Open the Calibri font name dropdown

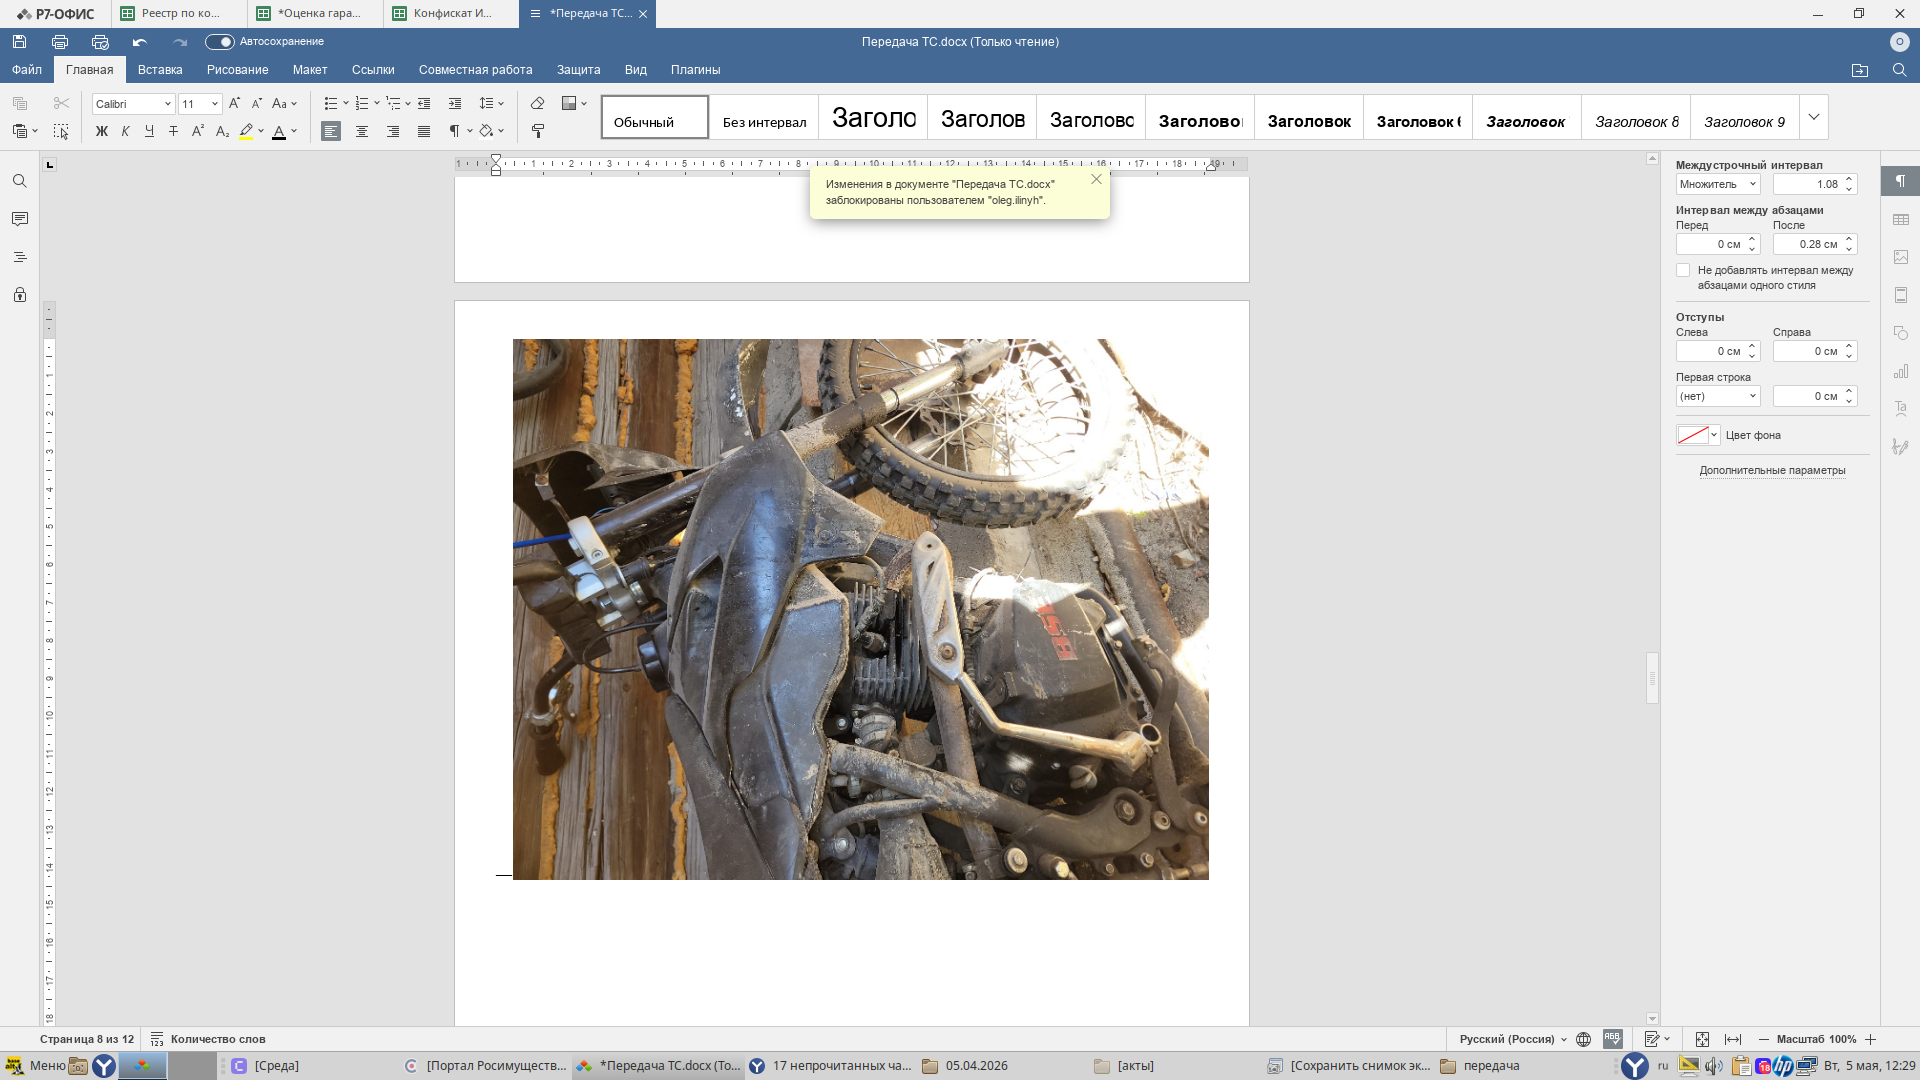(x=168, y=104)
